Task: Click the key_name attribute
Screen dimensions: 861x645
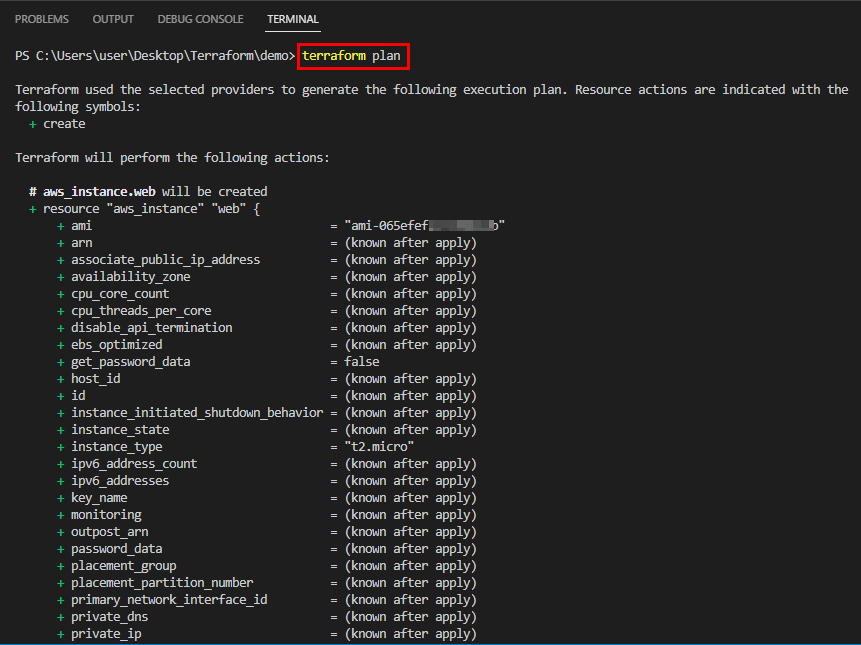Action: tap(99, 498)
